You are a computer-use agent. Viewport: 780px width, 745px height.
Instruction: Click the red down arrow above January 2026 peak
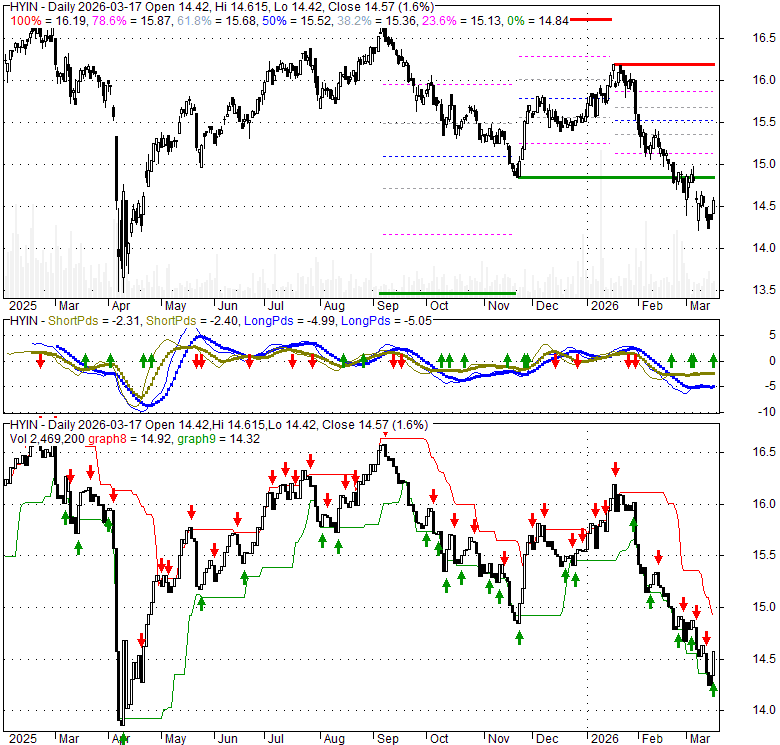point(616,469)
